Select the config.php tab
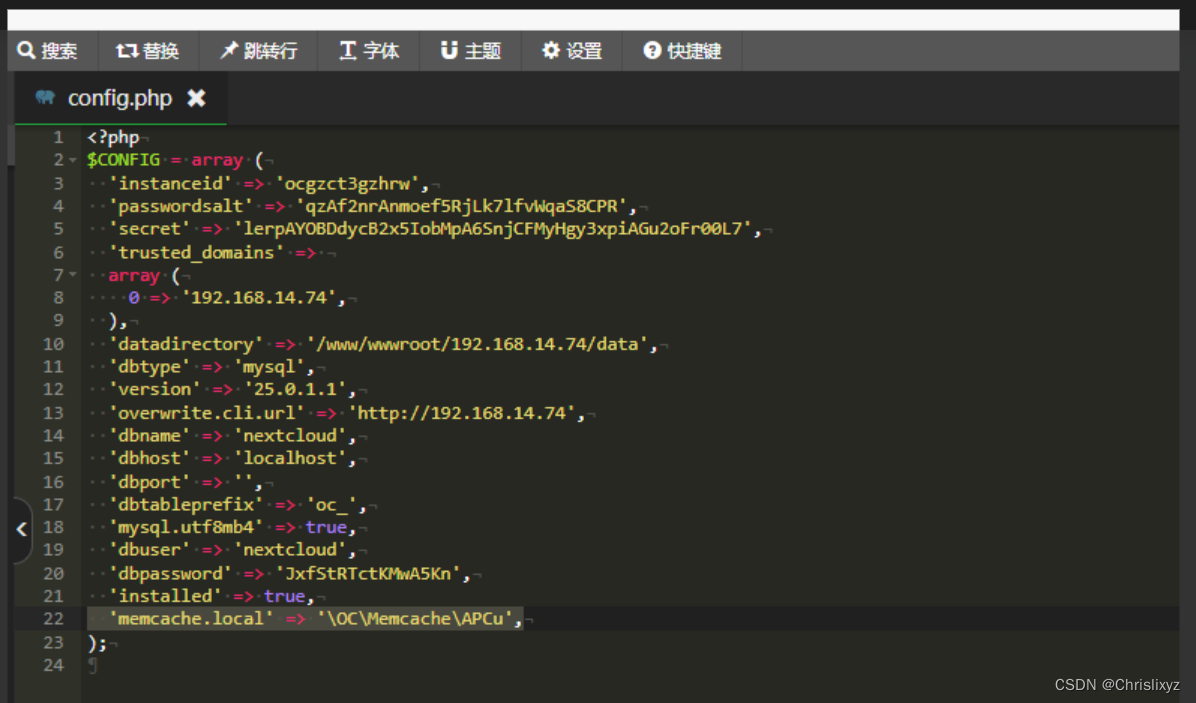 pos(120,98)
